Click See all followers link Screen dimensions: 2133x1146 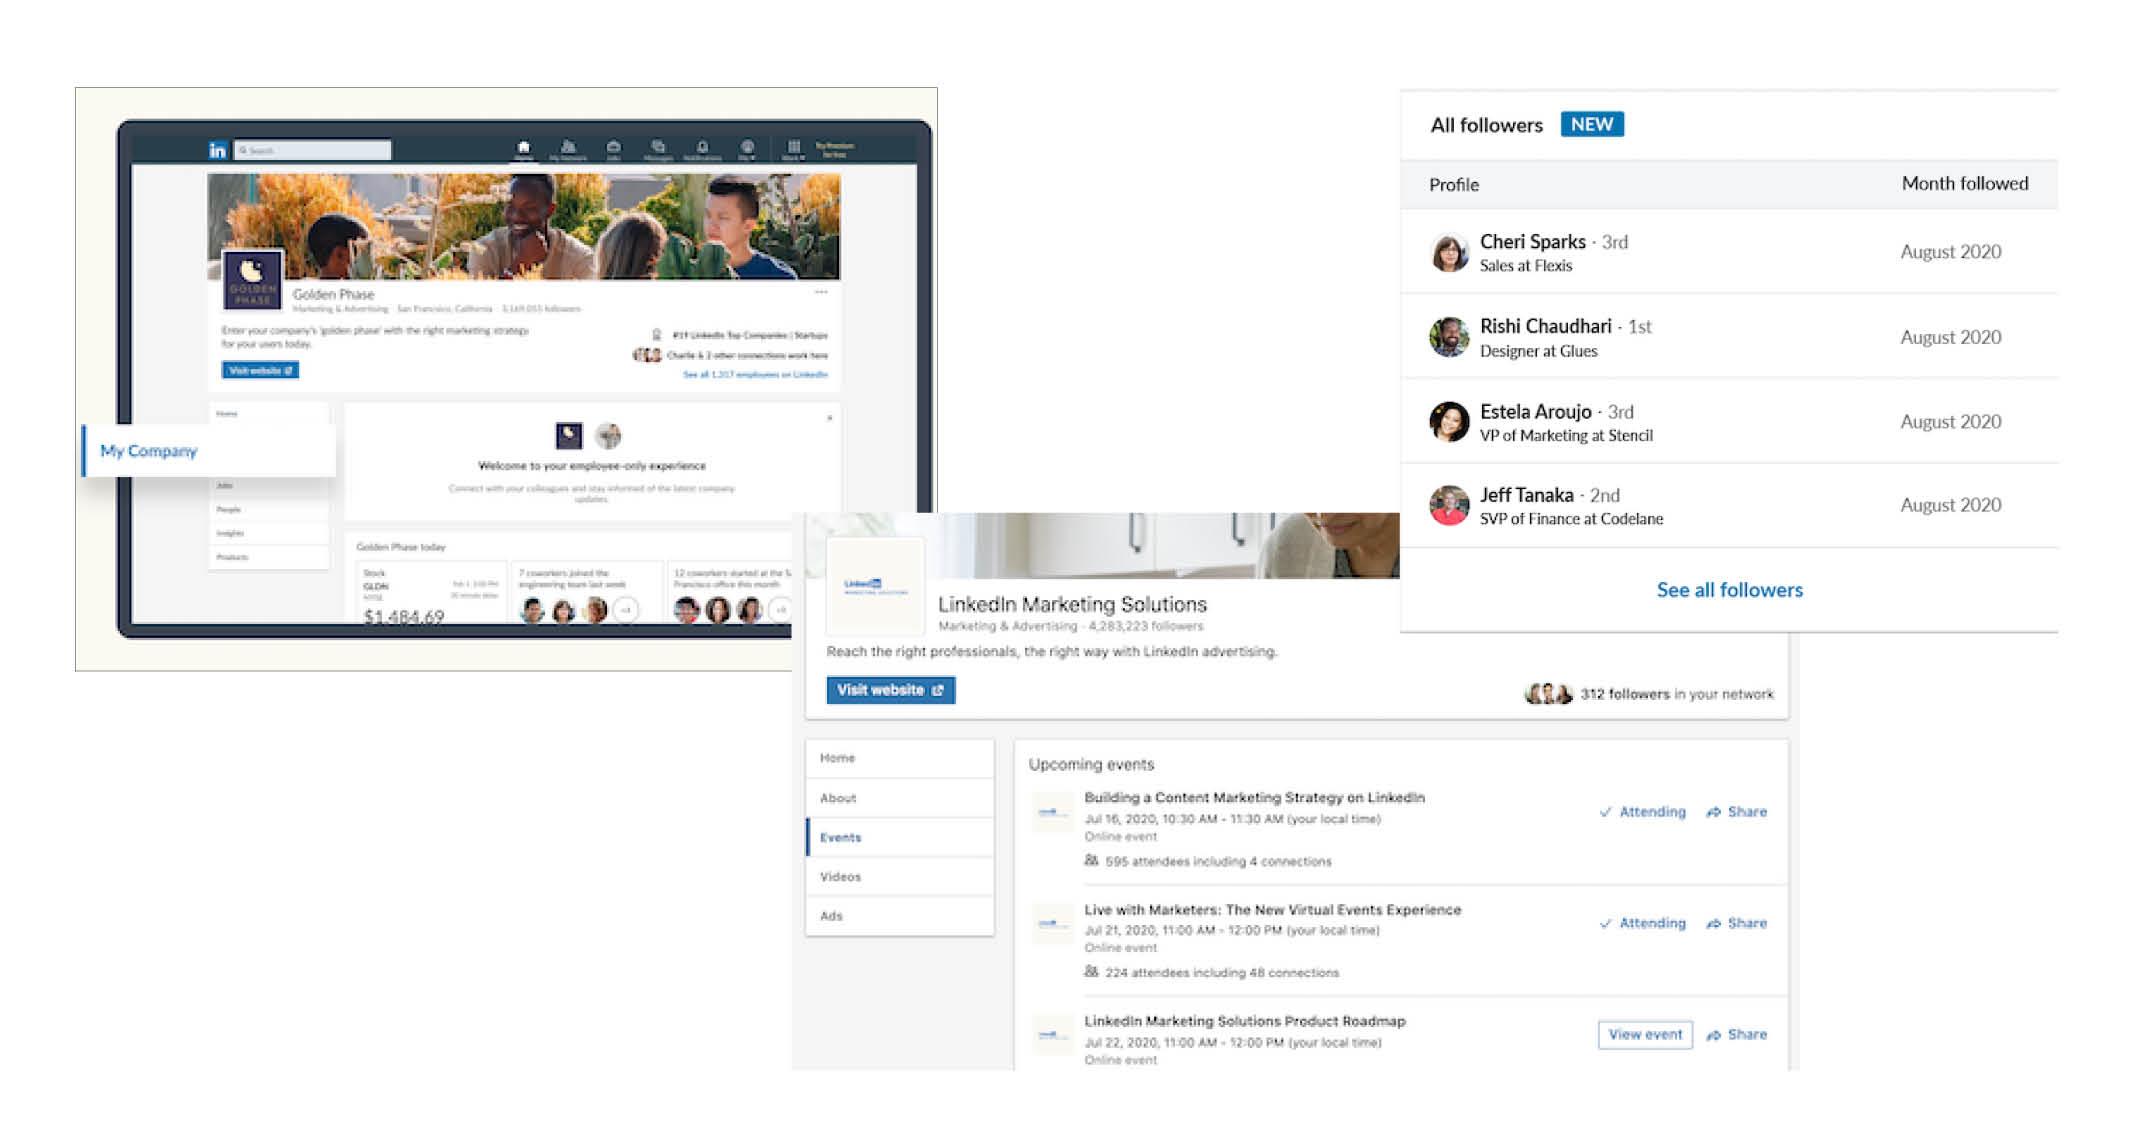tap(1729, 590)
